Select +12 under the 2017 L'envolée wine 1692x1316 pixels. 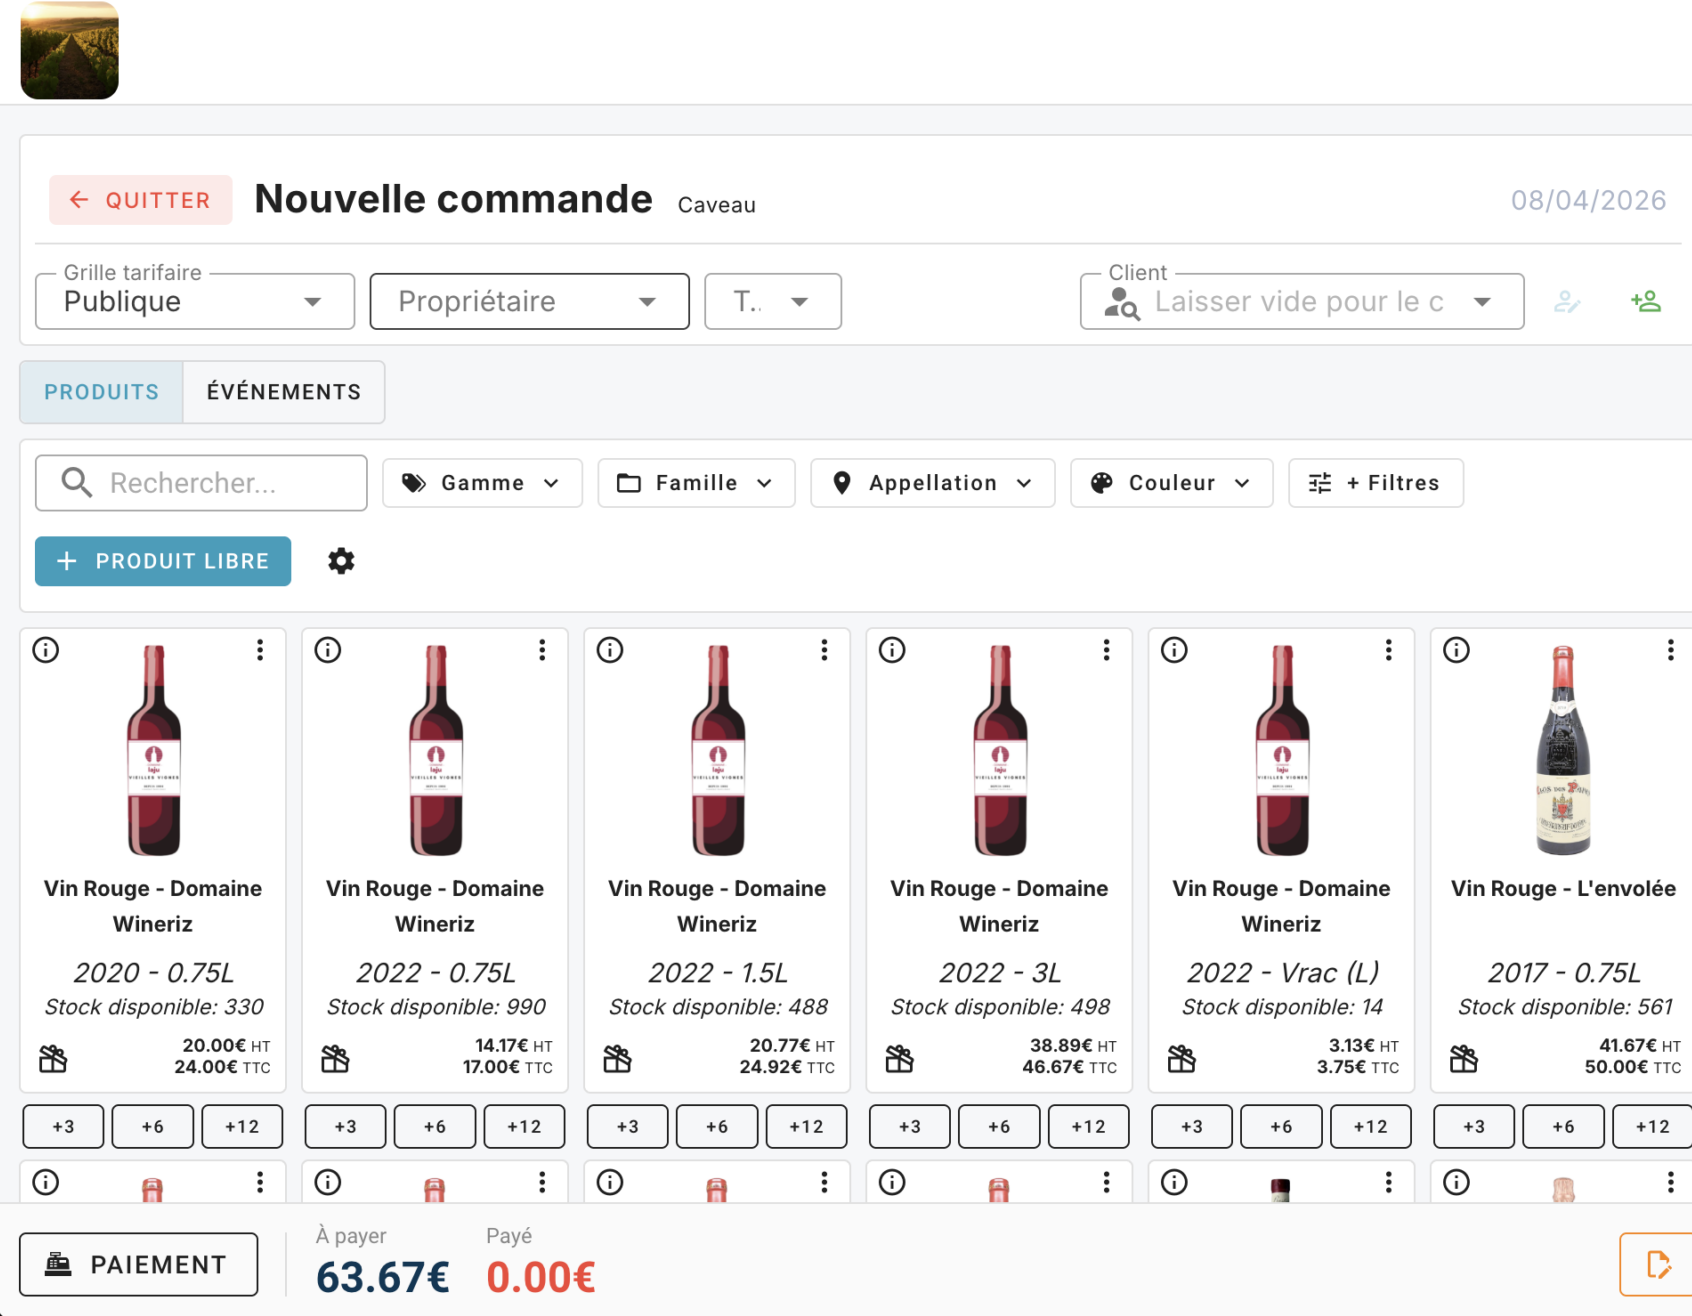pos(1652,1126)
